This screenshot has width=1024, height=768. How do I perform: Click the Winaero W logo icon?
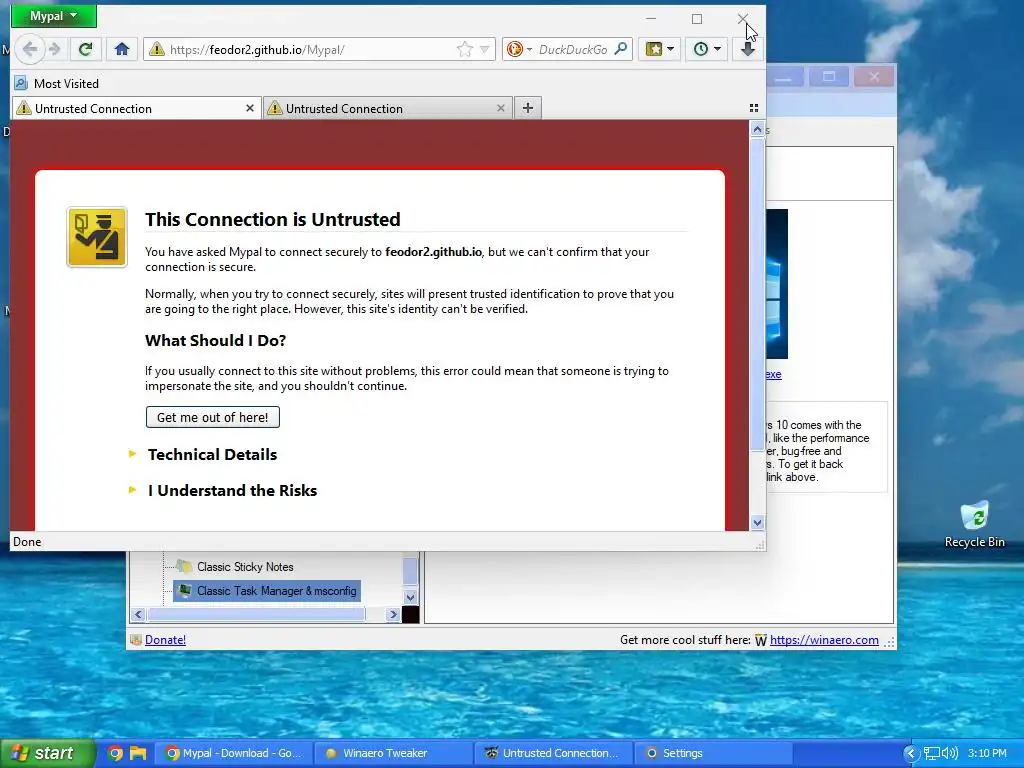pos(761,640)
